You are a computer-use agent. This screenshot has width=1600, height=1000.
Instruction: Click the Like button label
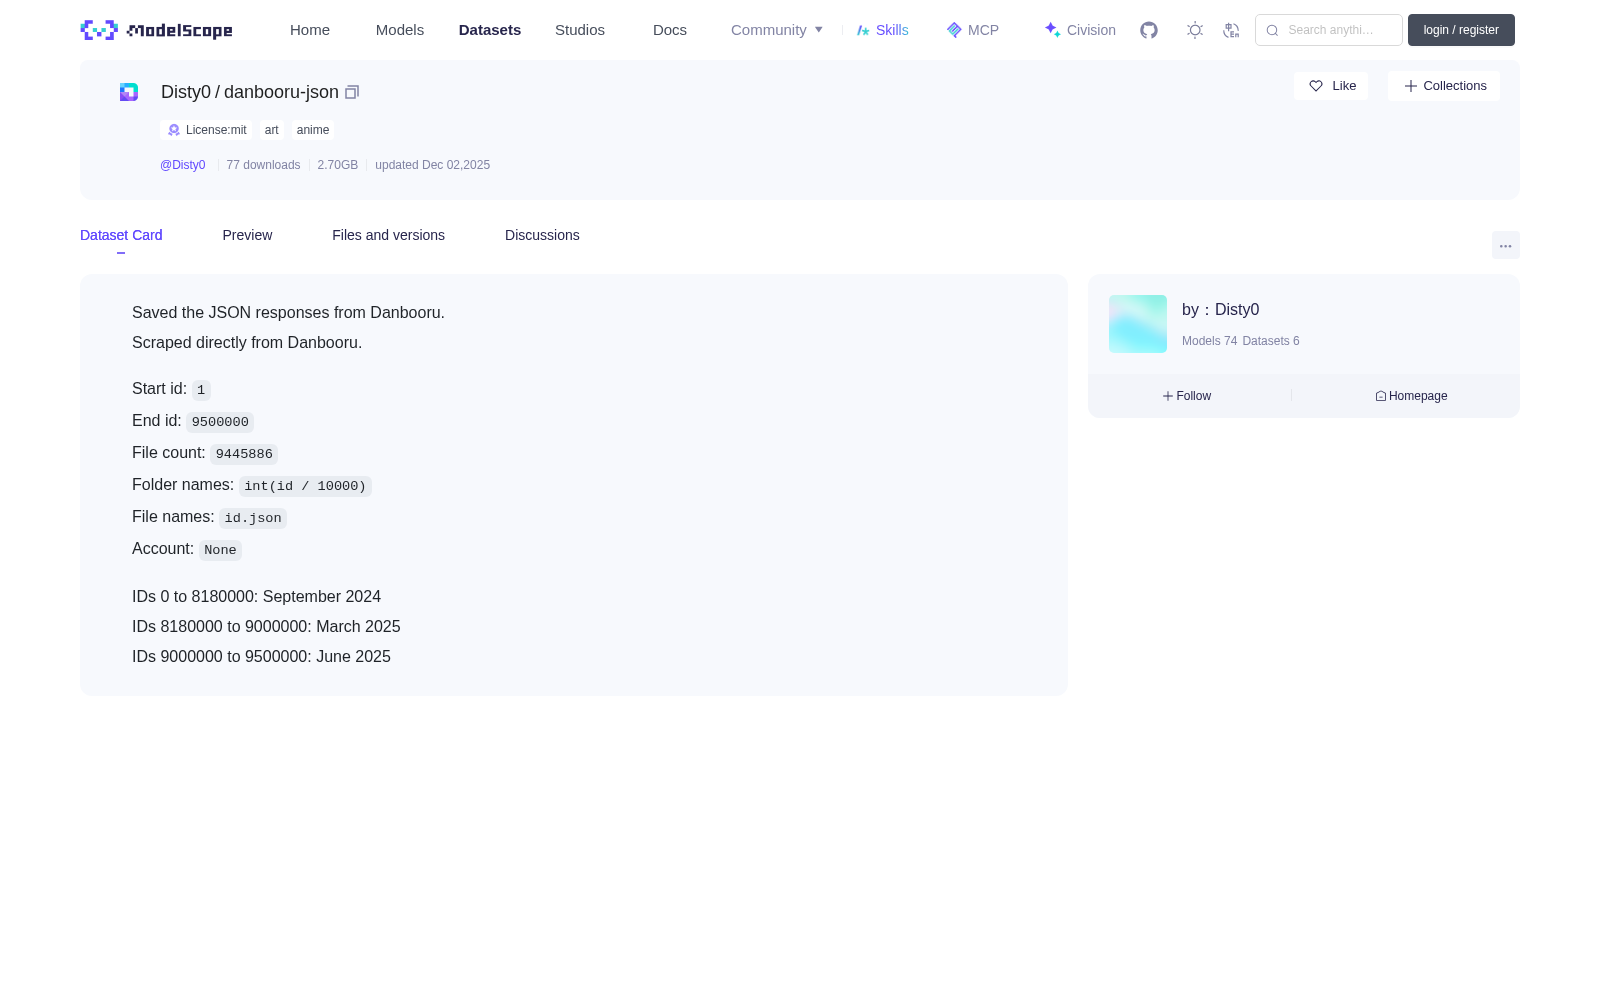(x=1344, y=86)
